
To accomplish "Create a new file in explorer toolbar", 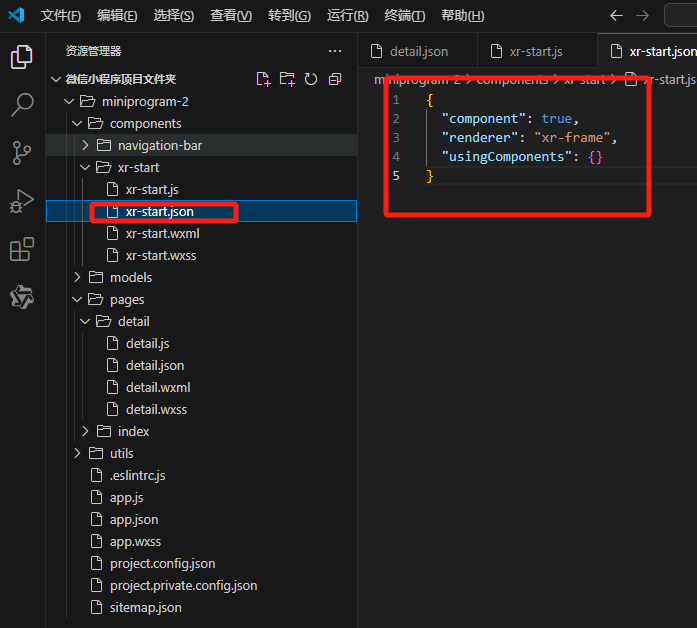I will [x=263, y=79].
